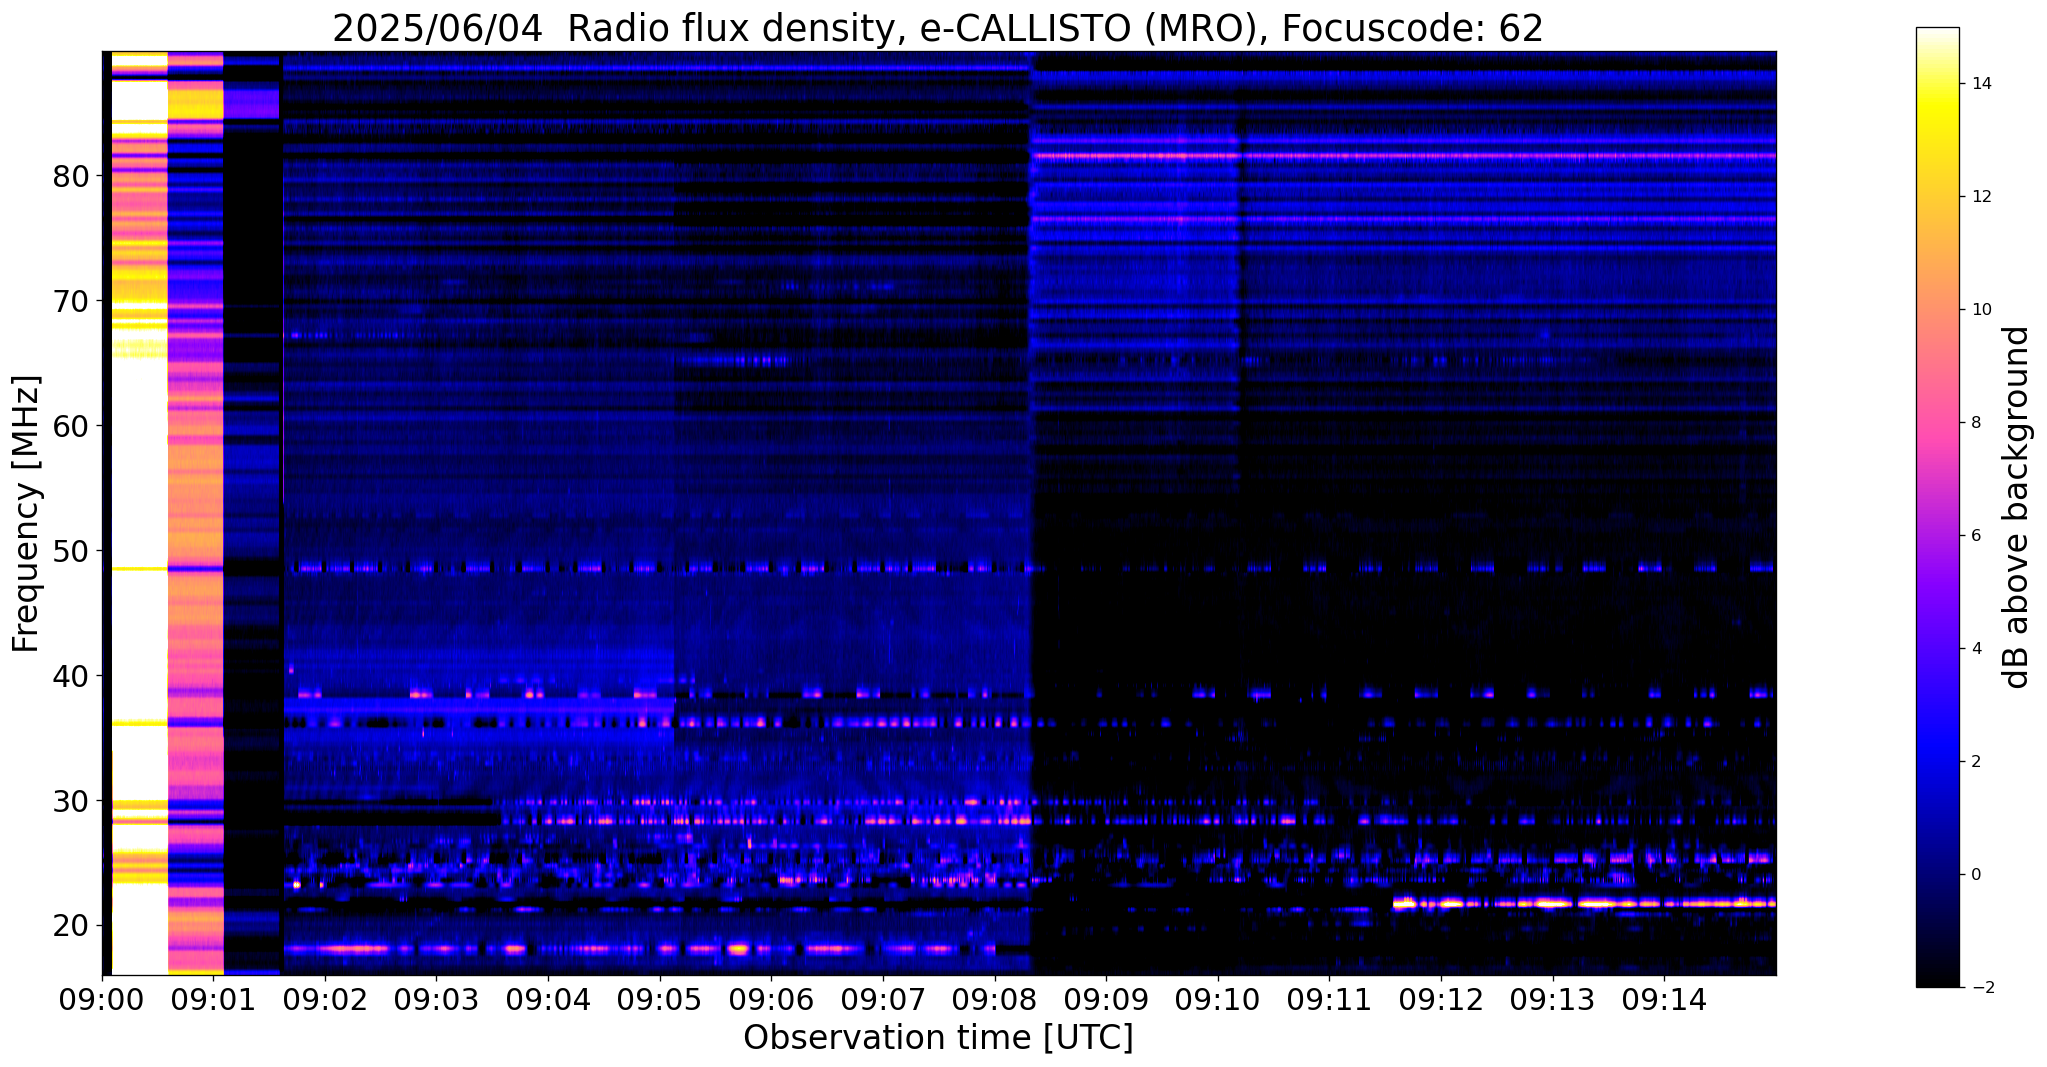Image resolution: width=2047 pixels, height=1067 pixels.
Task: Click the 09:04 time tick label
Action: click(x=548, y=999)
